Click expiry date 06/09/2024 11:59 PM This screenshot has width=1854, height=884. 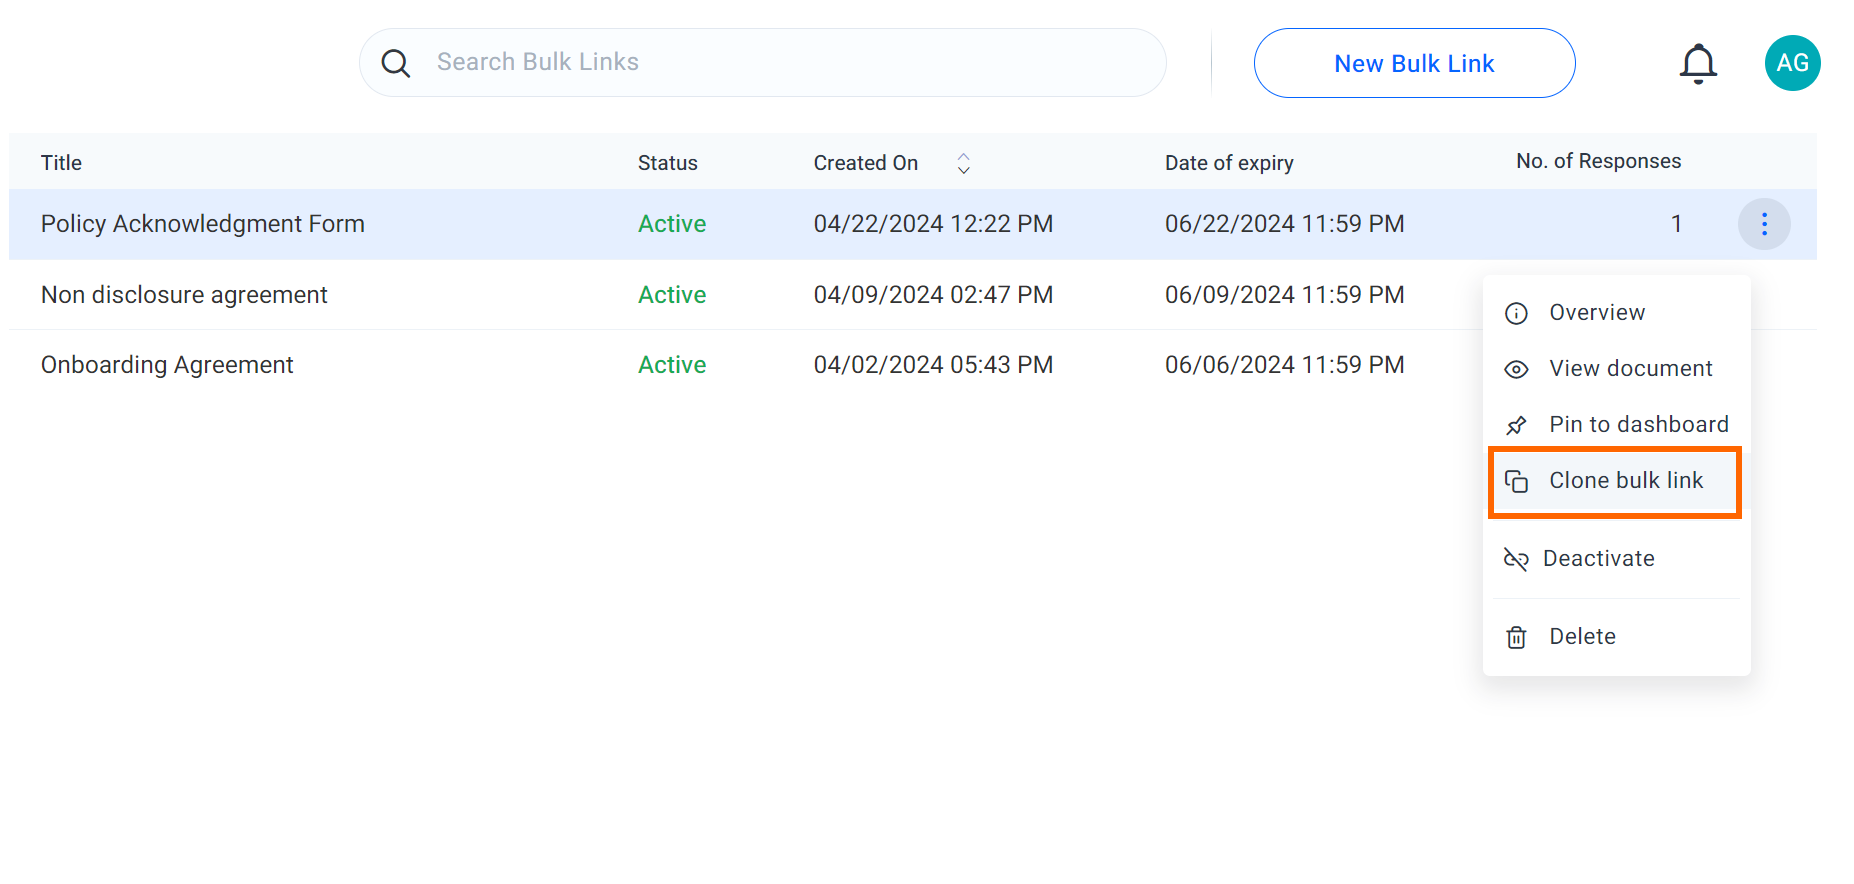pyautogui.click(x=1284, y=295)
